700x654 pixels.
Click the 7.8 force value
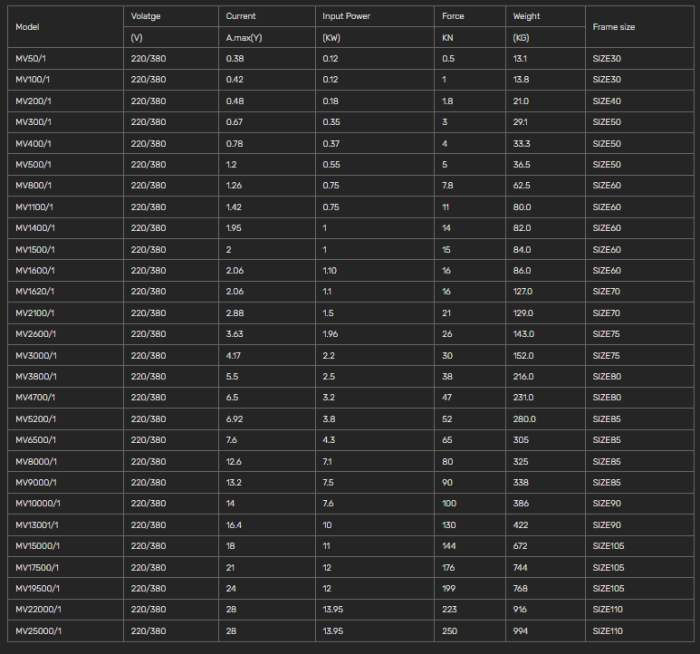pyautogui.click(x=448, y=186)
